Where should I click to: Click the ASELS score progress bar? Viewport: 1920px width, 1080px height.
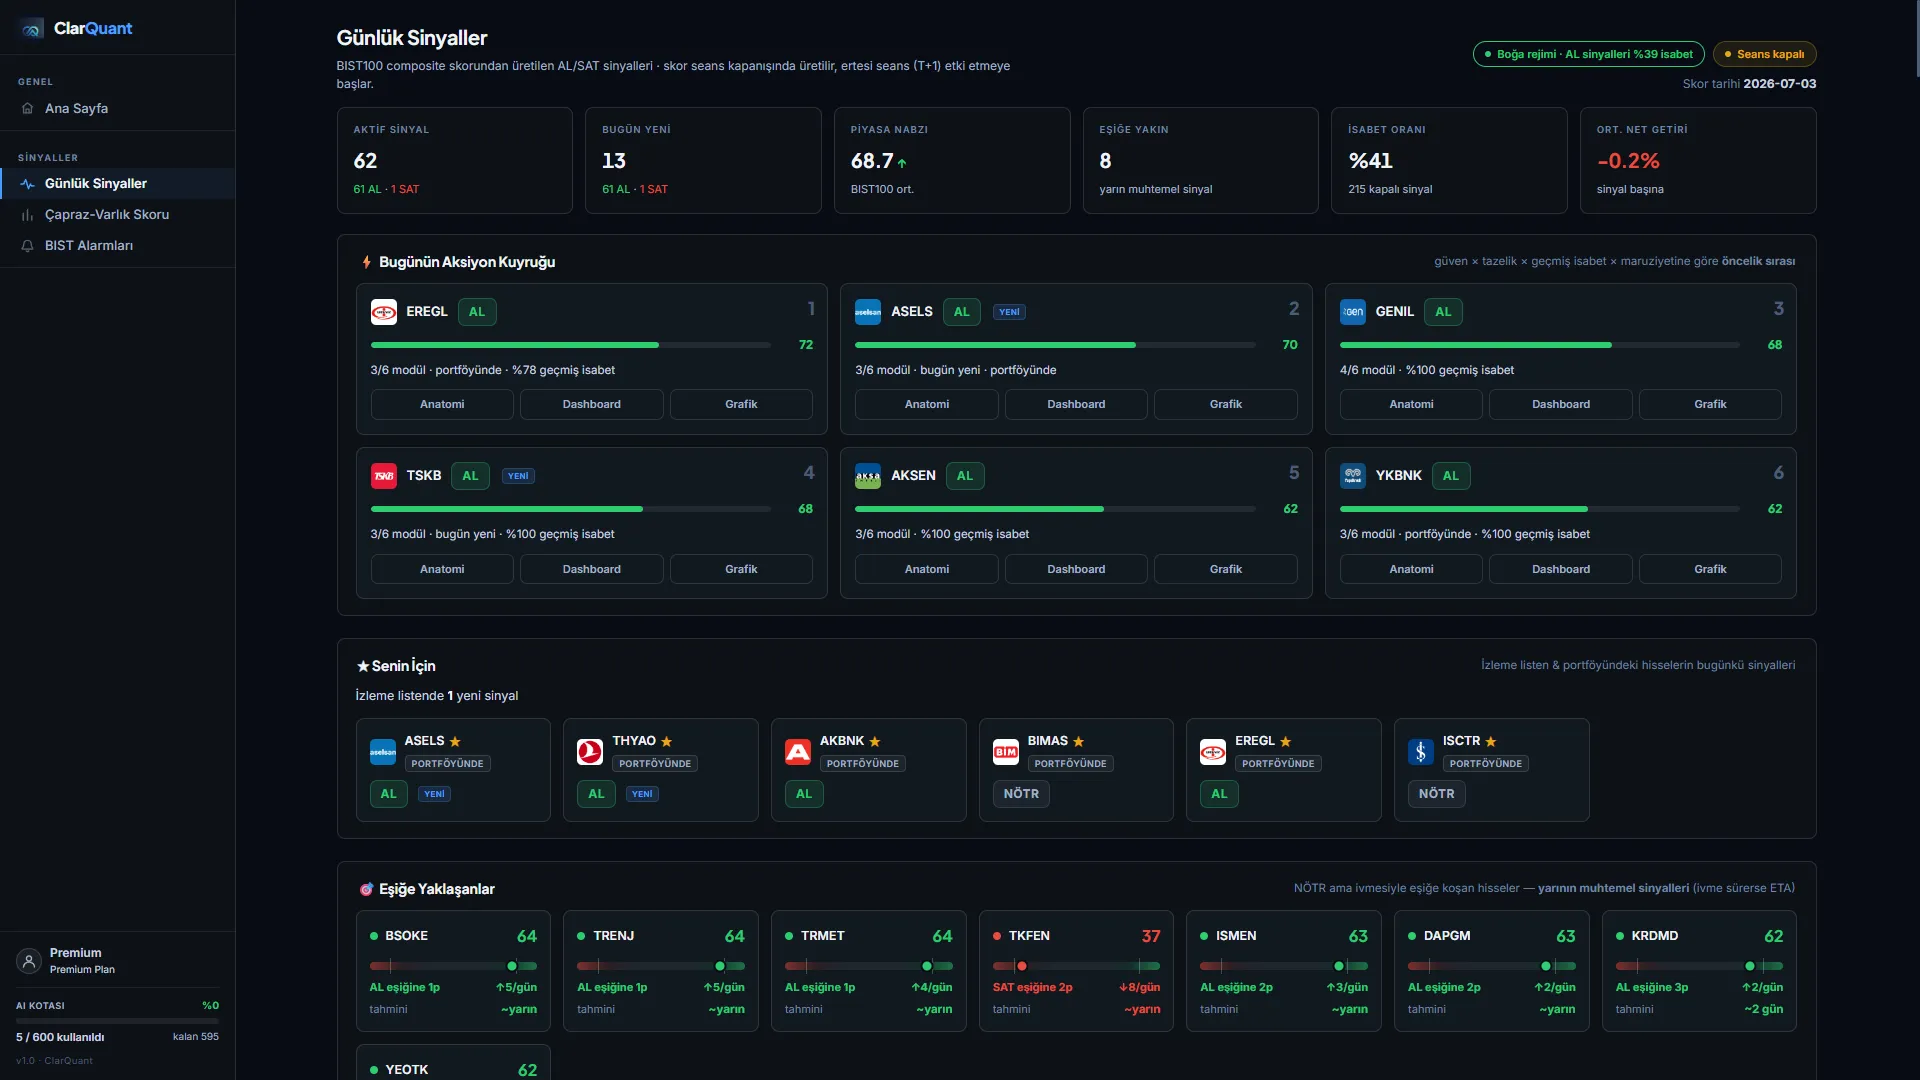tap(1055, 345)
